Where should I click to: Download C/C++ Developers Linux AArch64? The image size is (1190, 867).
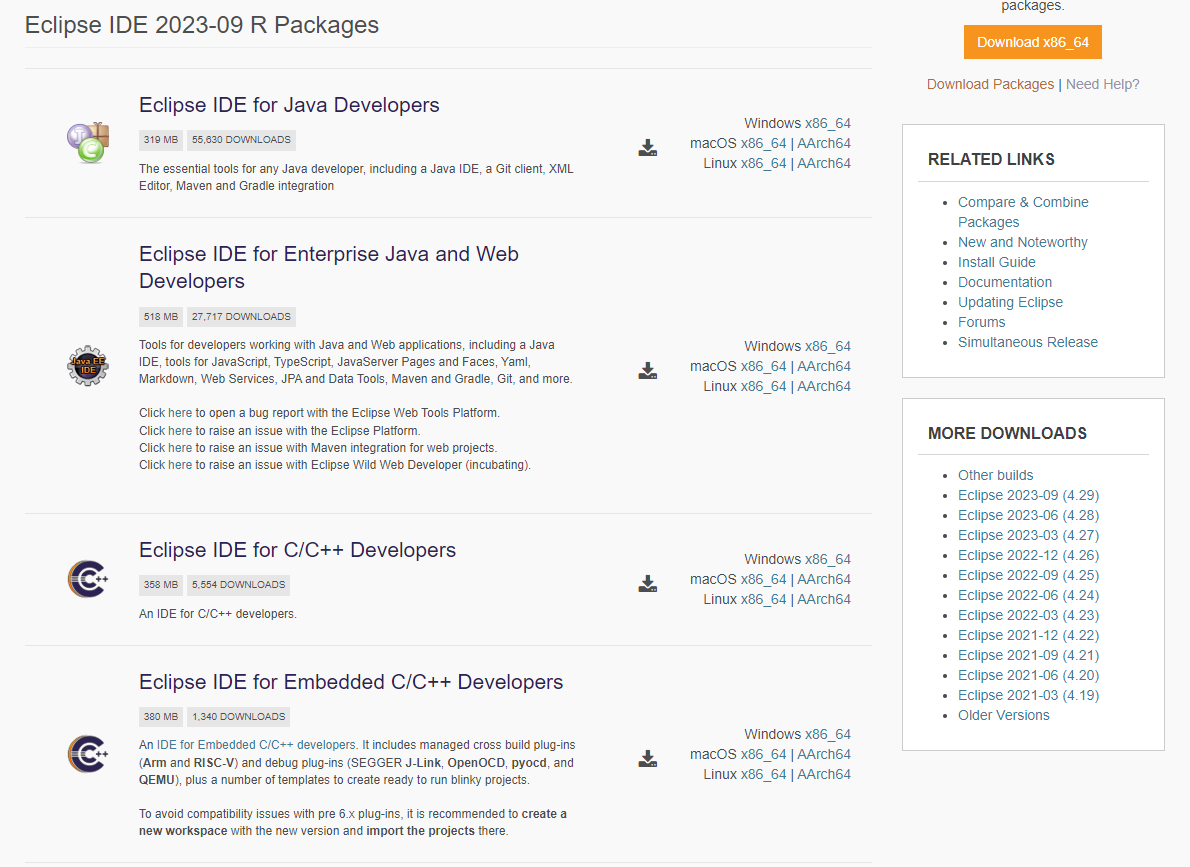823,599
